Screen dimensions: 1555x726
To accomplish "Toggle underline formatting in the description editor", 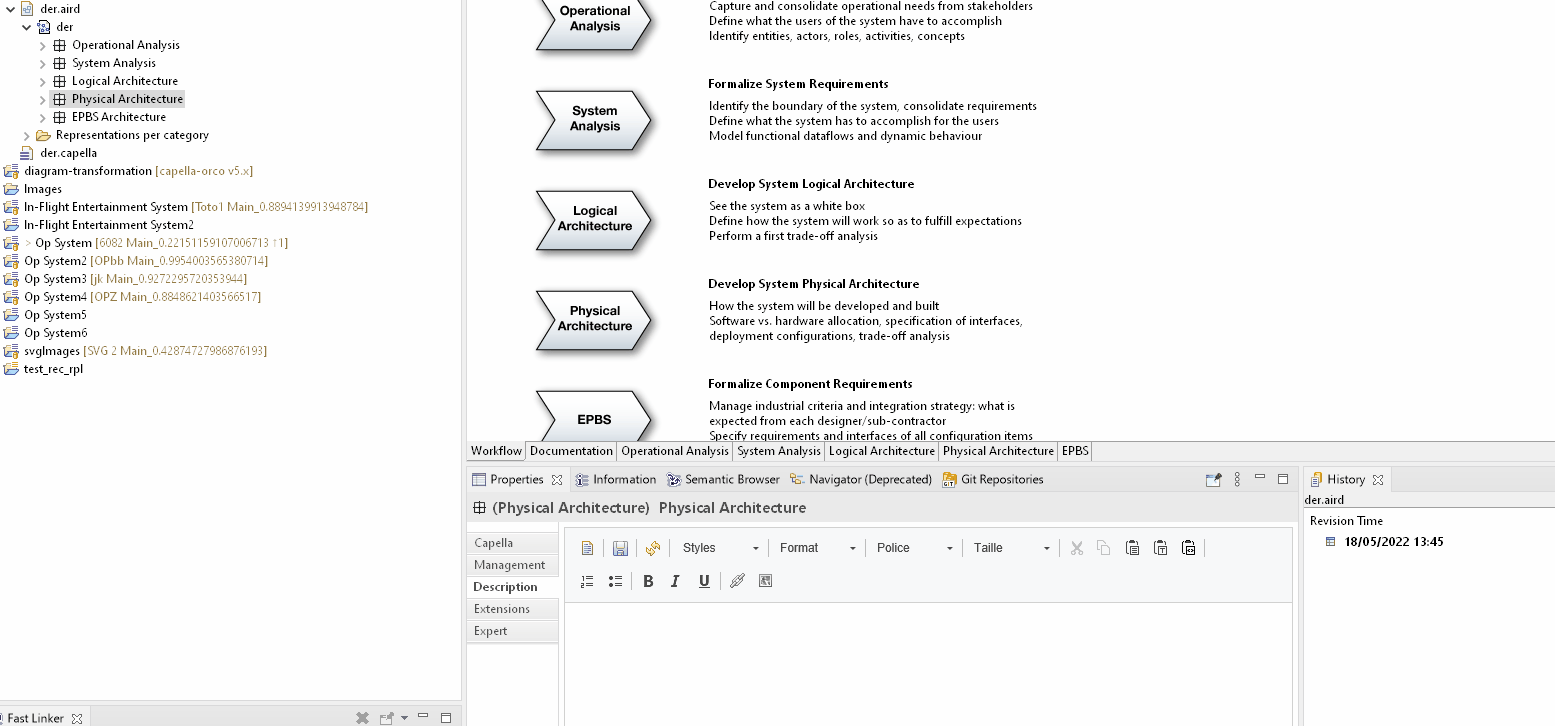I will click(704, 581).
